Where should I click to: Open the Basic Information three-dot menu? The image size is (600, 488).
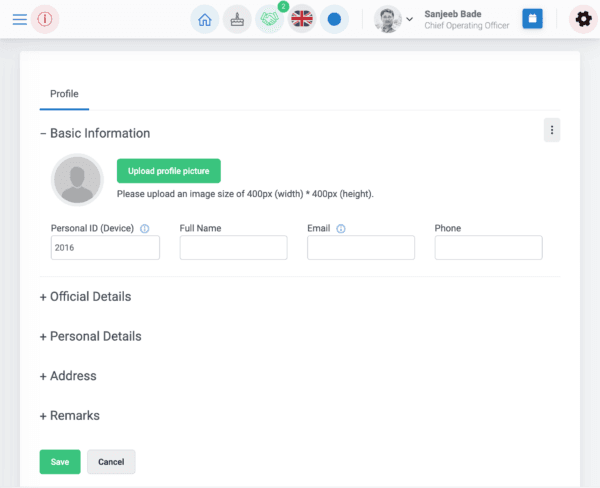pos(552,130)
